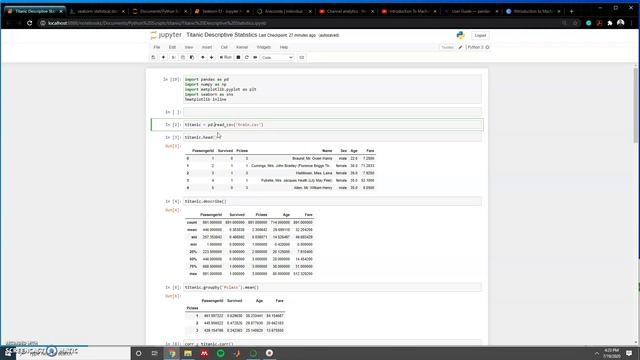
Task: Click the Logout button
Action: coord(480,36)
